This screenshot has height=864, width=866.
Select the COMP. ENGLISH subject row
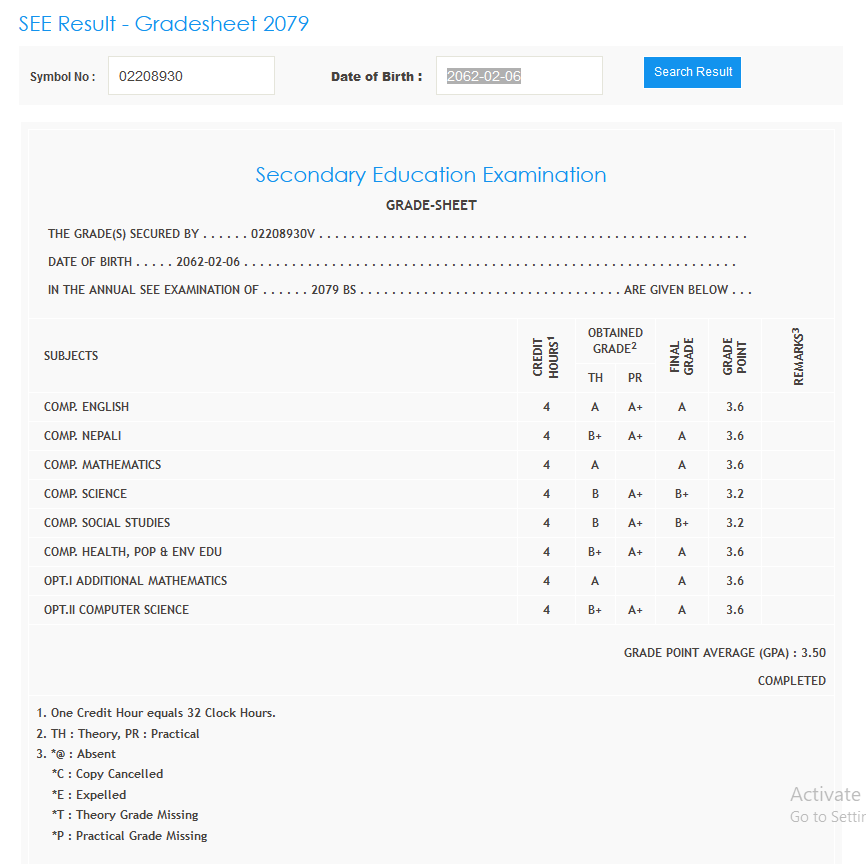[86, 407]
